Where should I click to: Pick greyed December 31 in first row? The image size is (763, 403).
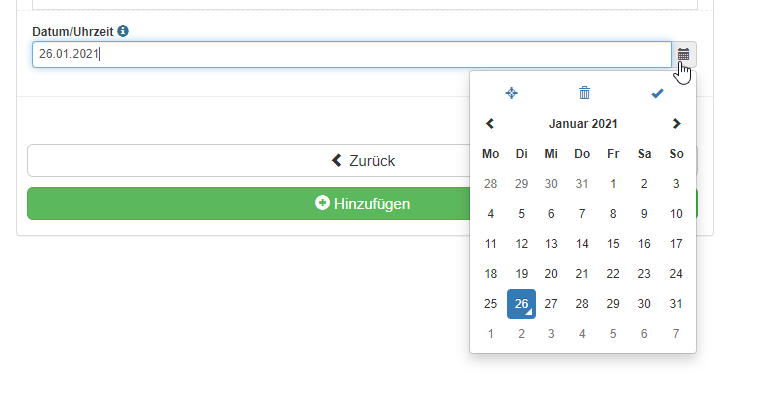pos(582,184)
